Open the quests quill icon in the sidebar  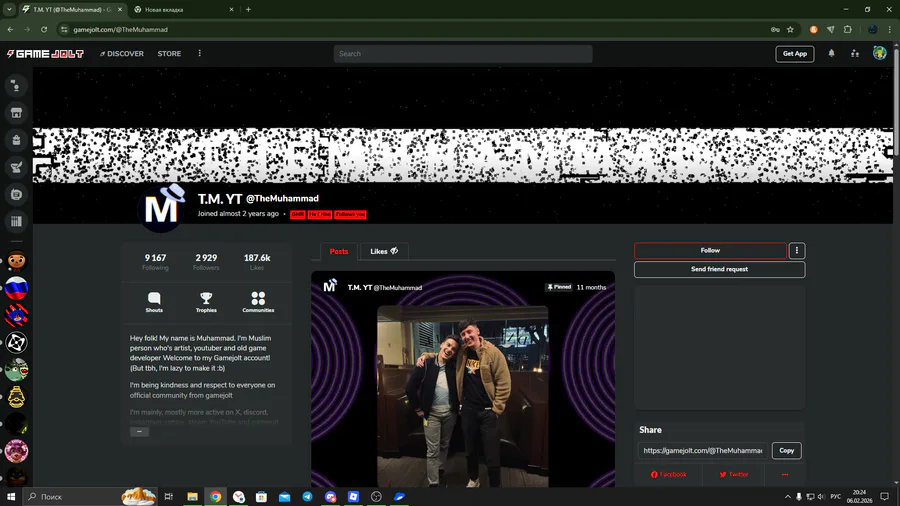click(x=16, y=167)
